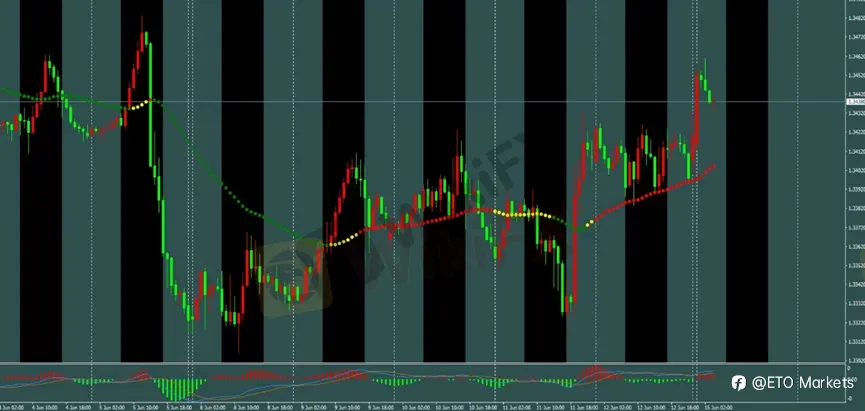865x411 pixels.
Task: Click the 1.3362 price axis label
Action: click(857, 247)
